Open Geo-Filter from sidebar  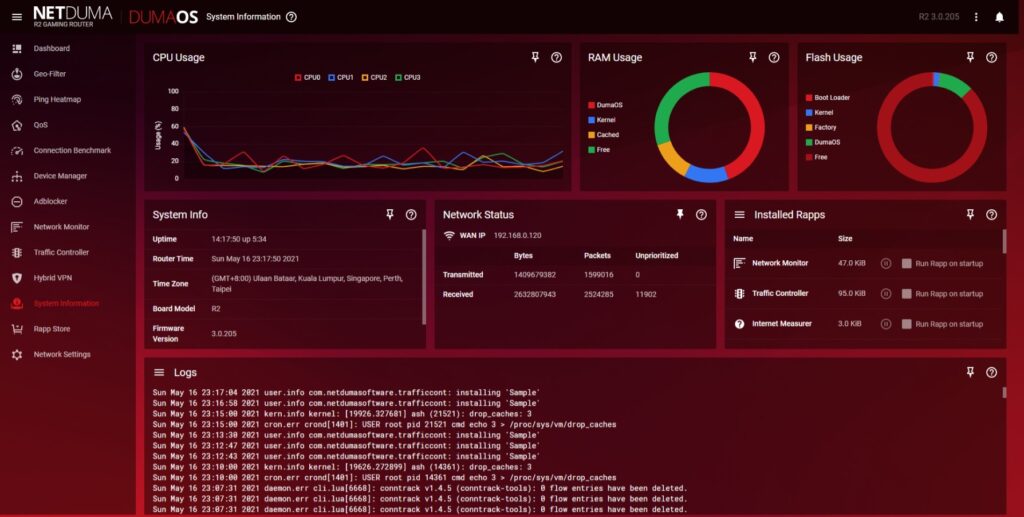(x=50, y=74)
